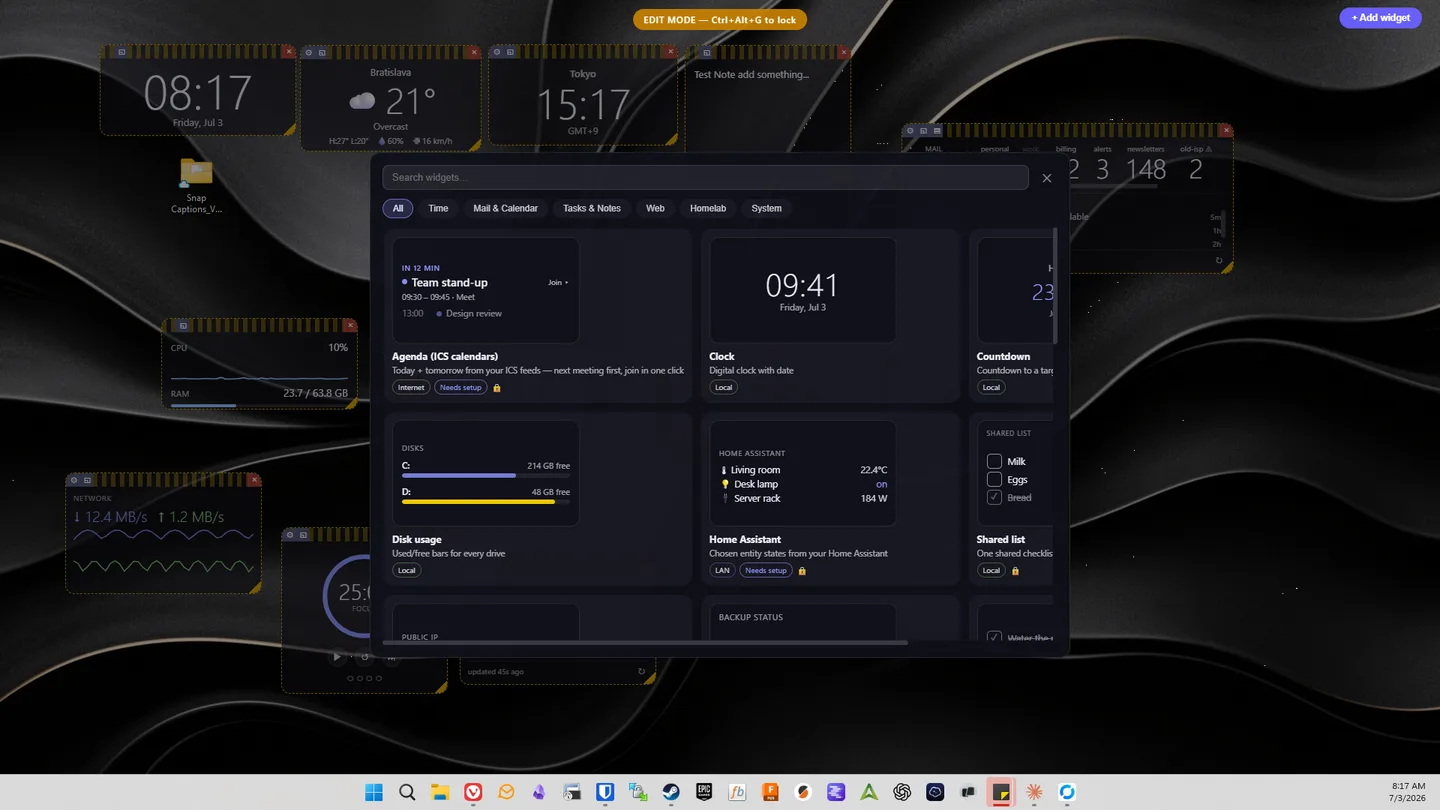
Task: Open settings gear on Tokyo clock widget
Action: pyautogui.click(x=497, y=52)
